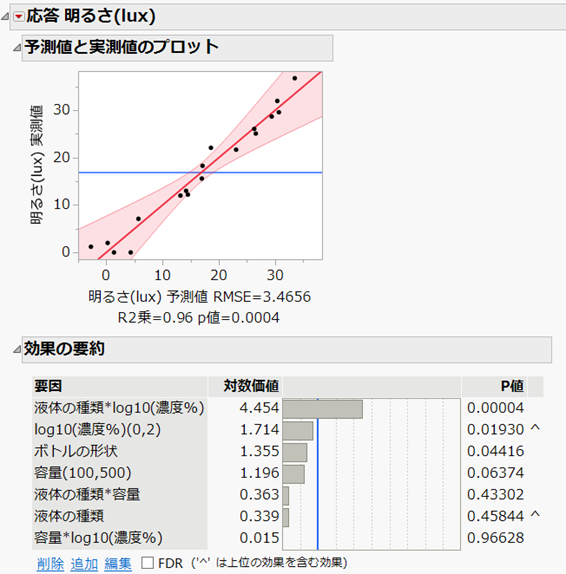The height and width of the screenshot is (574, 566).
Task: Click the 明るさ(lux) 予測値 RMSE=3.4656 axis label
Action: pyautogui.click(x=200, y=297)
